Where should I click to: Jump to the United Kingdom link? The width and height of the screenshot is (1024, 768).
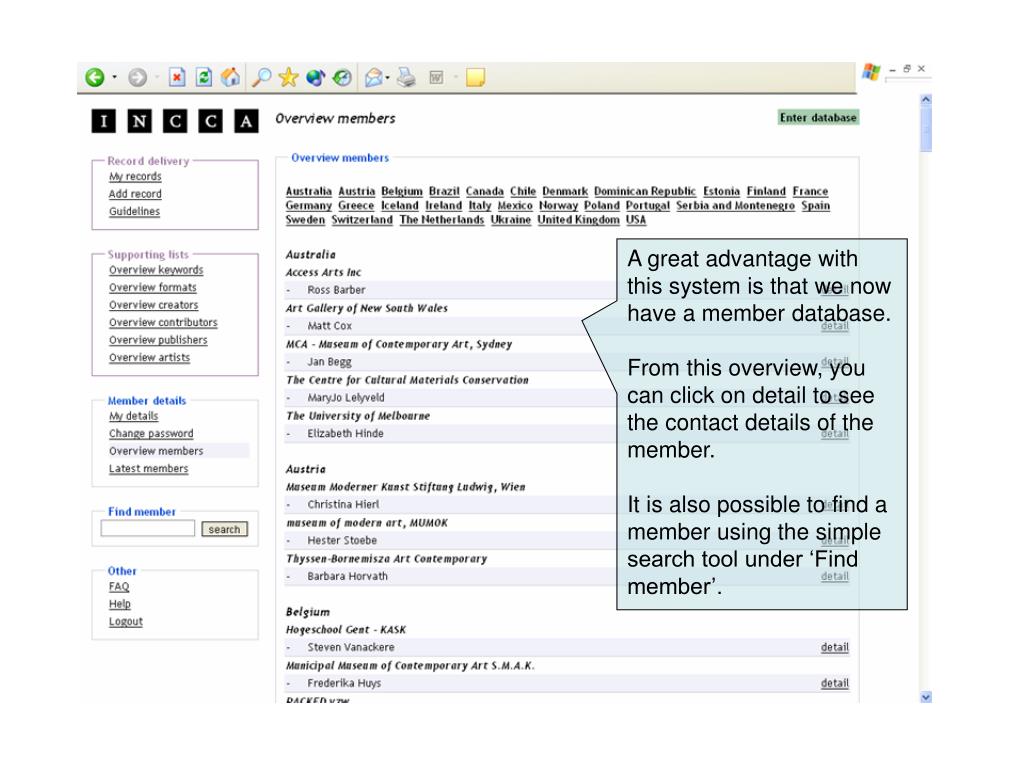(579, 220)
